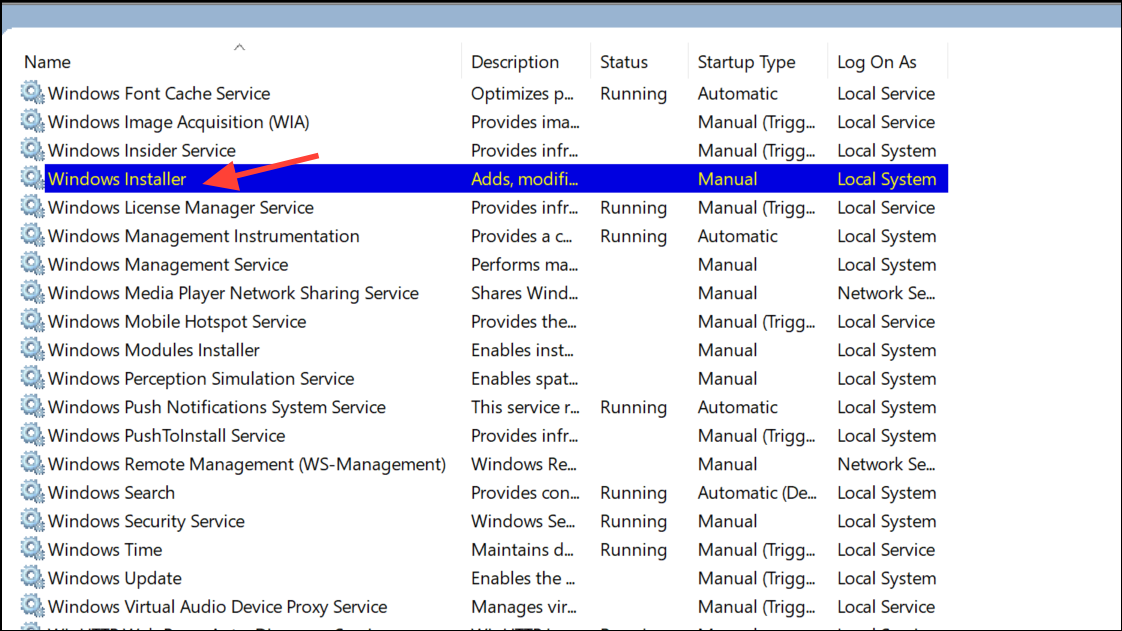Screen dimensions: 1122x631
Task: Sort by the Status column header
Action: pos(623,62)
